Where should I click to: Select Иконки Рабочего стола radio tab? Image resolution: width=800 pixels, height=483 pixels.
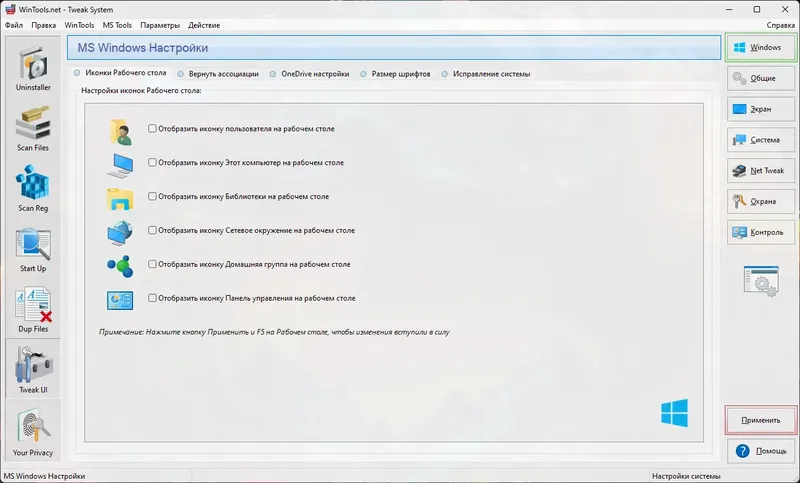pyautogui.click(x=120, y=73)
